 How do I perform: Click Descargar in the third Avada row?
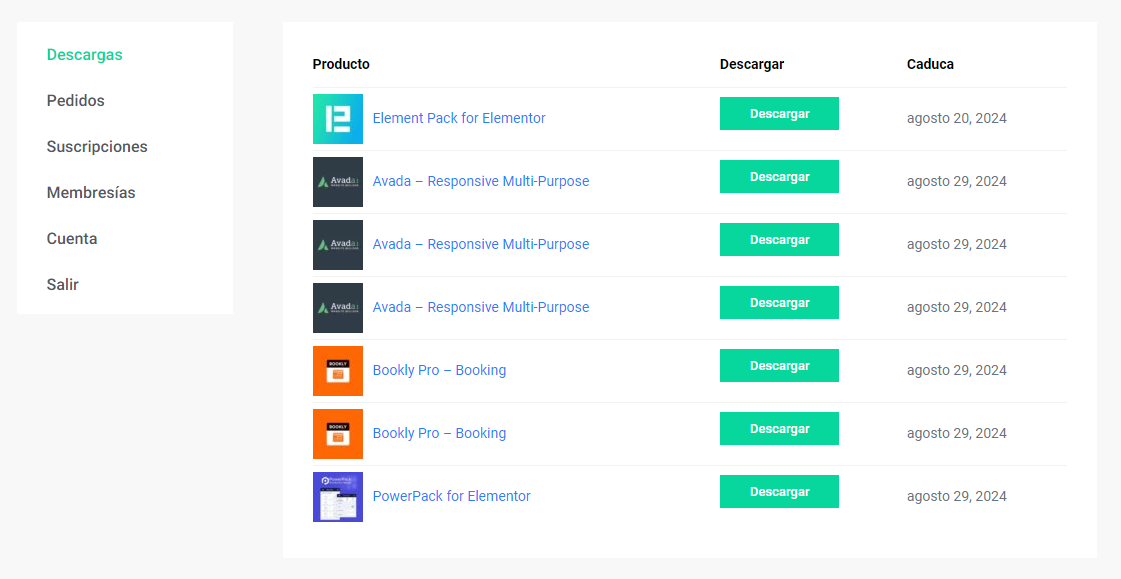pyautogui.click(x=779, y=302)
